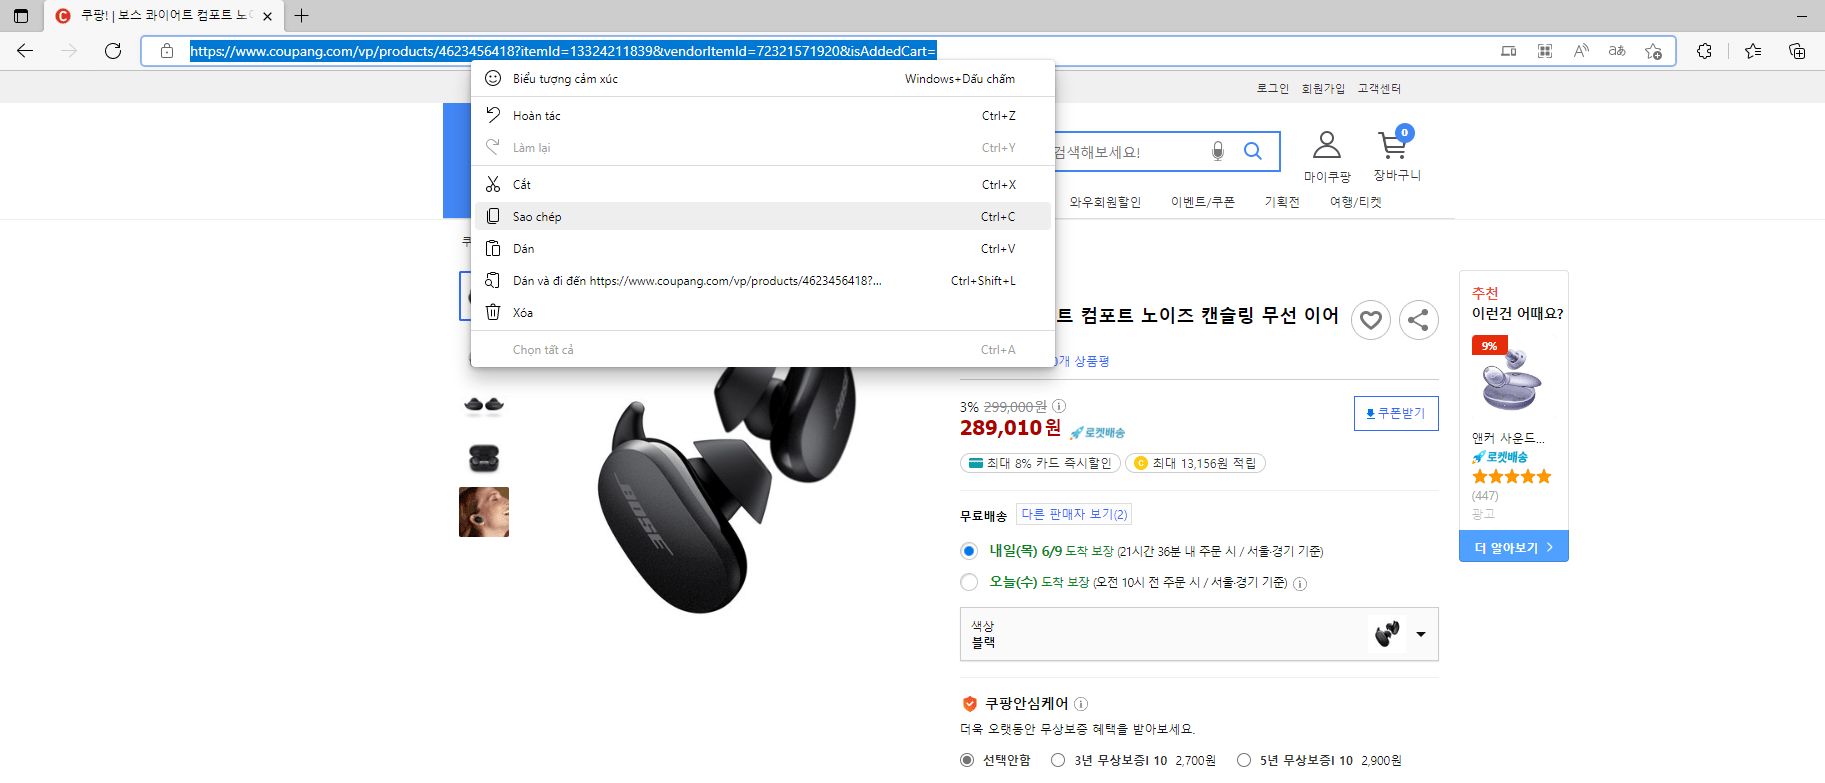1825x783 pixels.
Task: Add page to favorites star icon
Action: pyautogui.click(x=1653, y=51)
